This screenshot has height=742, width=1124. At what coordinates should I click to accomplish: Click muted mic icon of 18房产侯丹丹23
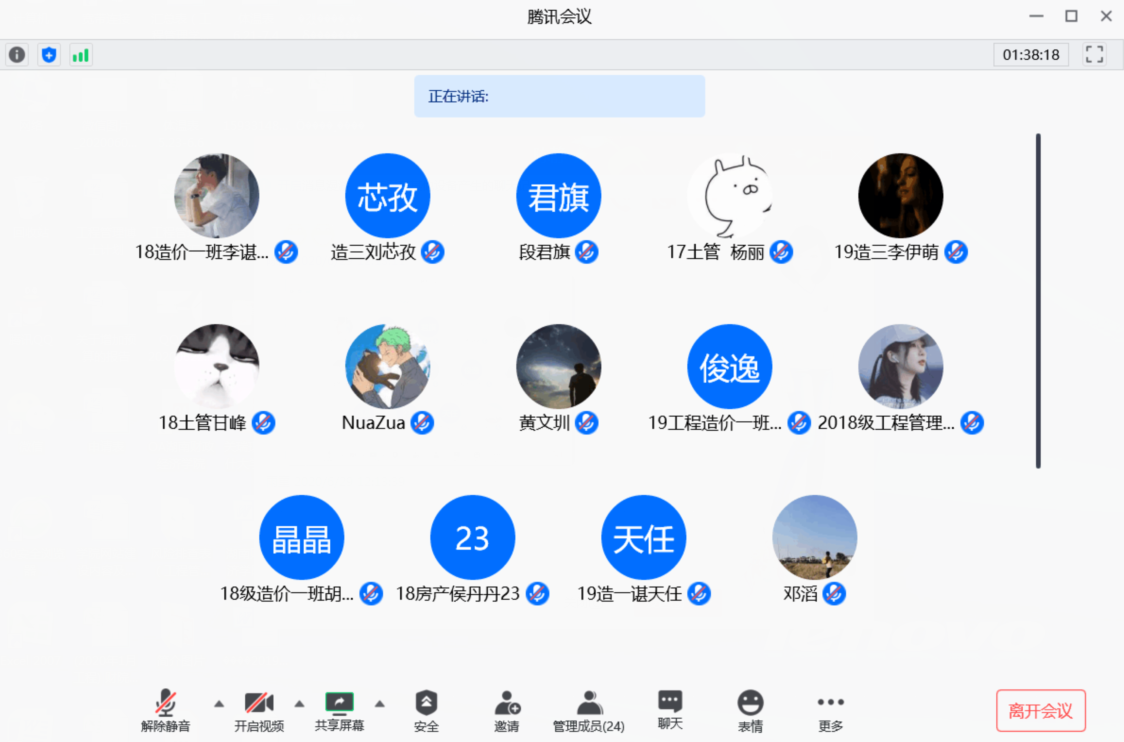[537, 593]
